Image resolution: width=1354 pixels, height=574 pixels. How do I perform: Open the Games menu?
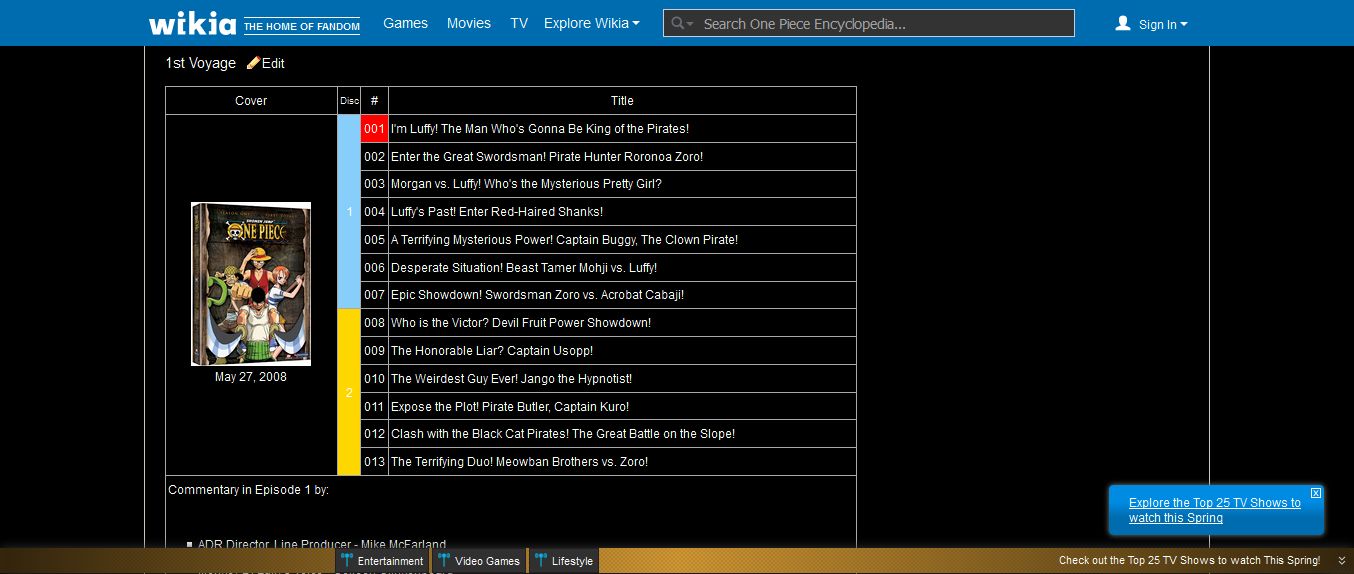click(405, 23)
